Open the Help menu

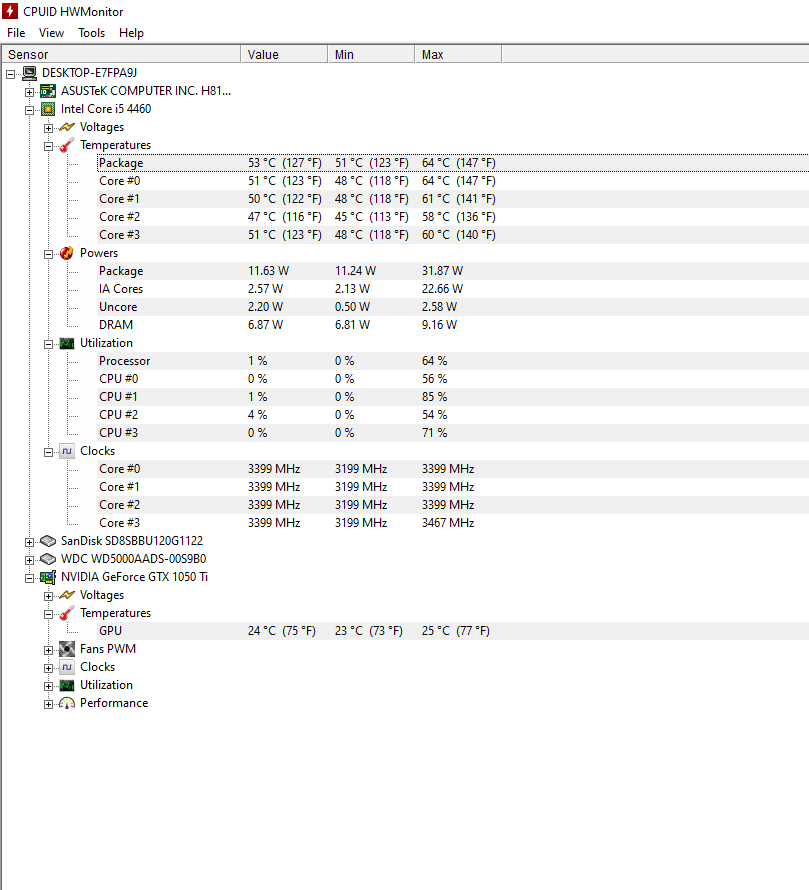[131, 33]
